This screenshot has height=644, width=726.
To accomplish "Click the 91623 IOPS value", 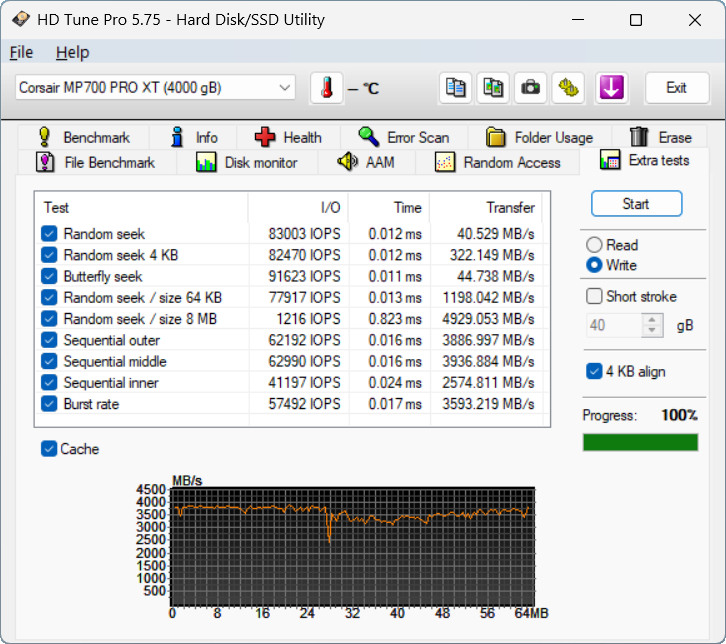I will point(304,276).
